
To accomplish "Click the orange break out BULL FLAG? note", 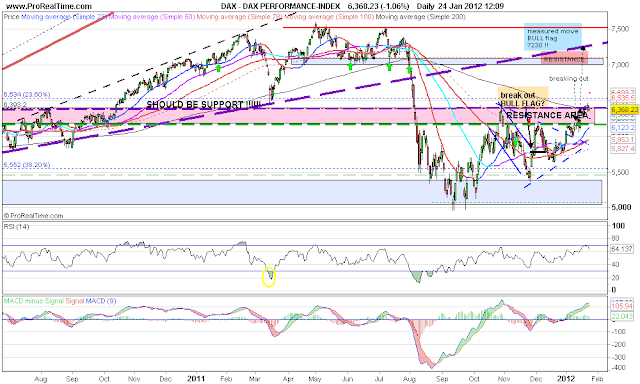I will [523, 98].
